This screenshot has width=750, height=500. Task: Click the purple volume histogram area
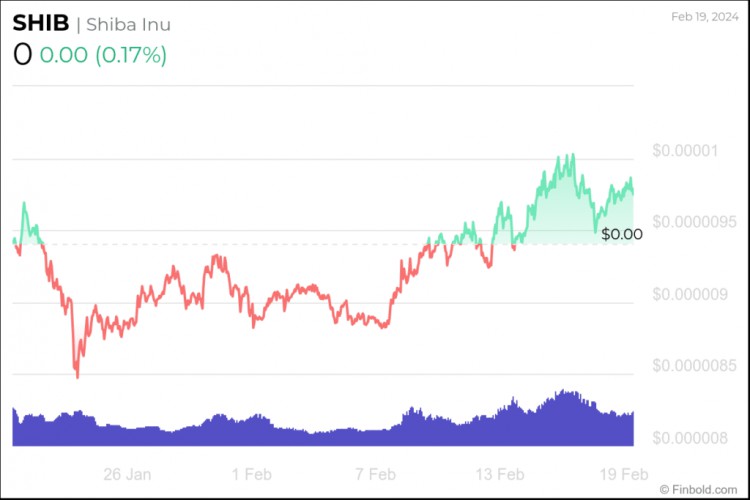tap(323, 426)
